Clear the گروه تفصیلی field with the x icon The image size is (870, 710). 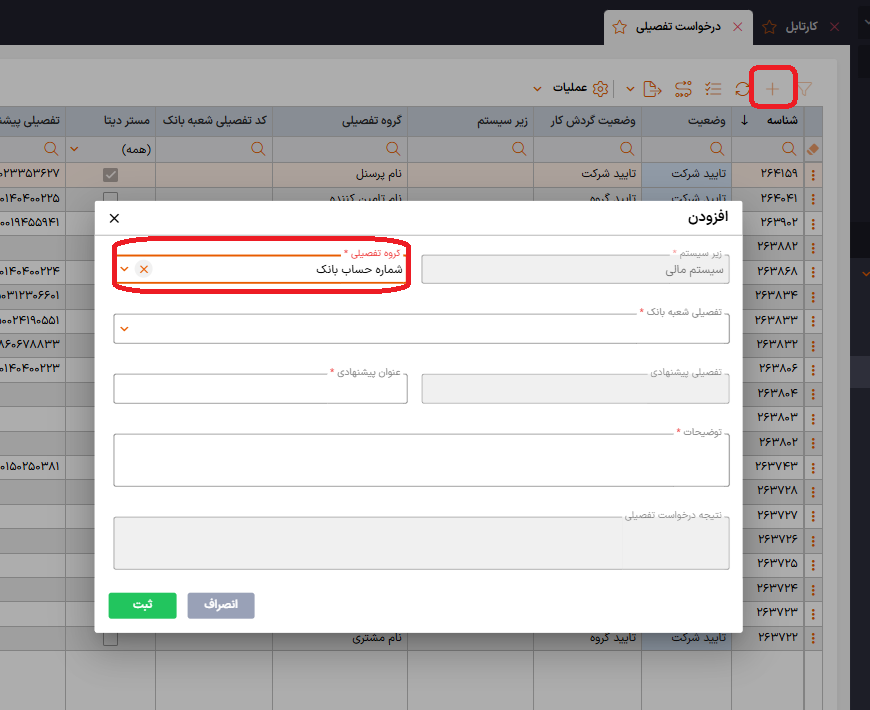[144, 269]
